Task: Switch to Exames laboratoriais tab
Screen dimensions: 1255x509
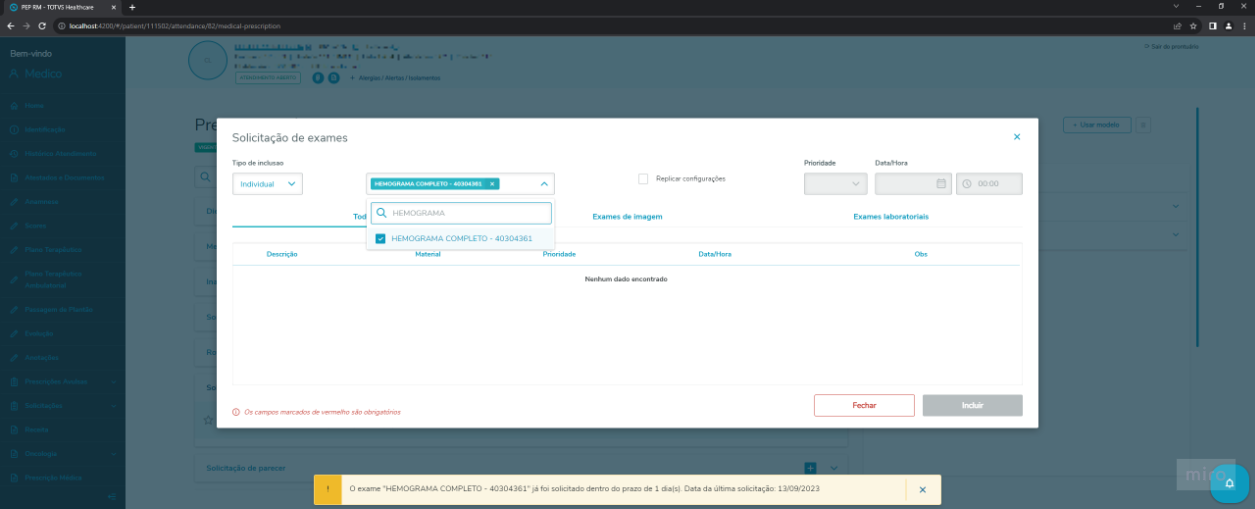Action: [x=891, y=216]
